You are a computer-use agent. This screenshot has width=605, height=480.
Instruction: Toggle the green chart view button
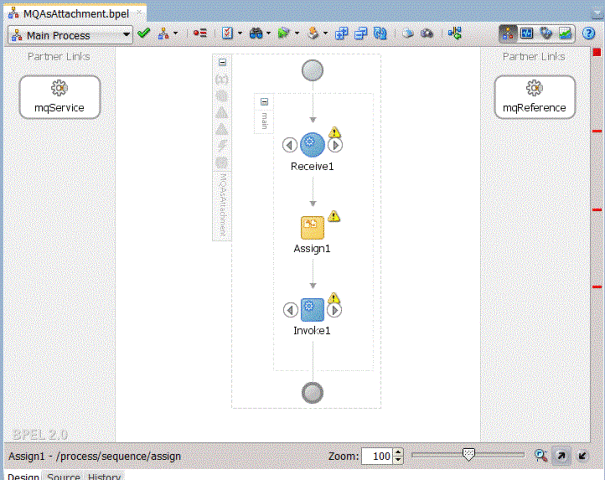click(x=565, y=34)
